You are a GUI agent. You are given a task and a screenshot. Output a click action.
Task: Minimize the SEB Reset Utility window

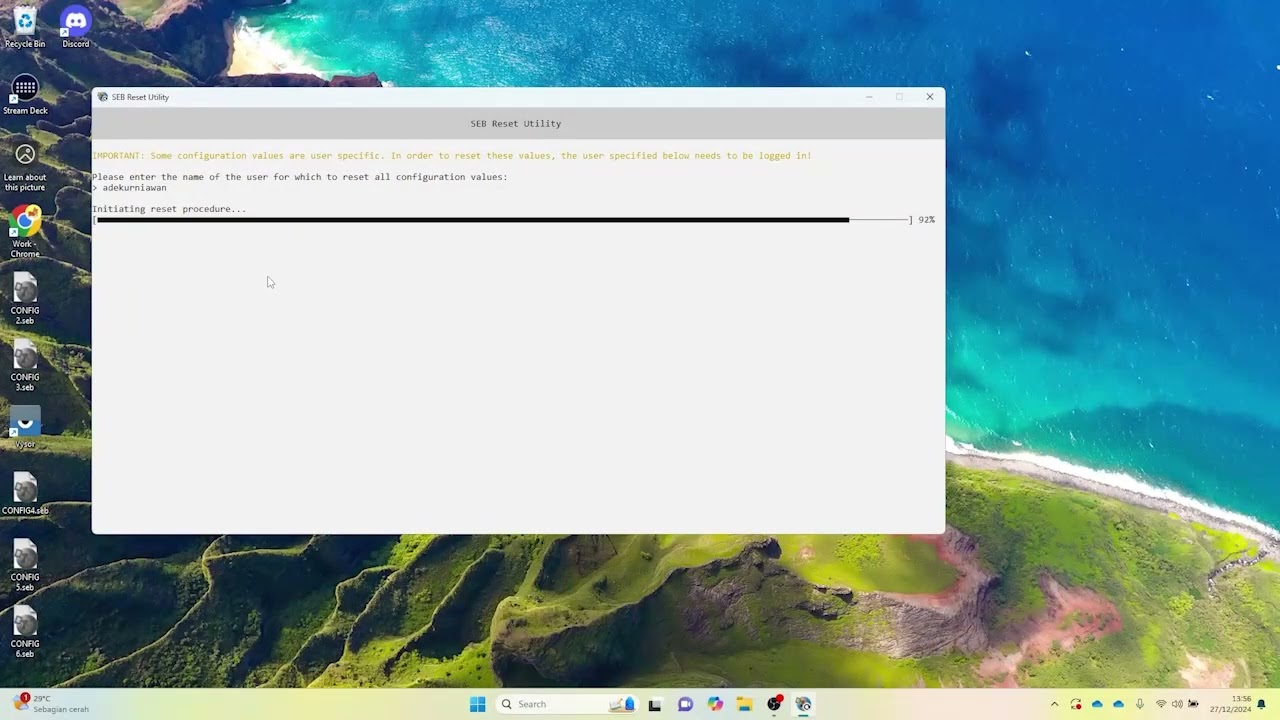[x=869, y=97]
